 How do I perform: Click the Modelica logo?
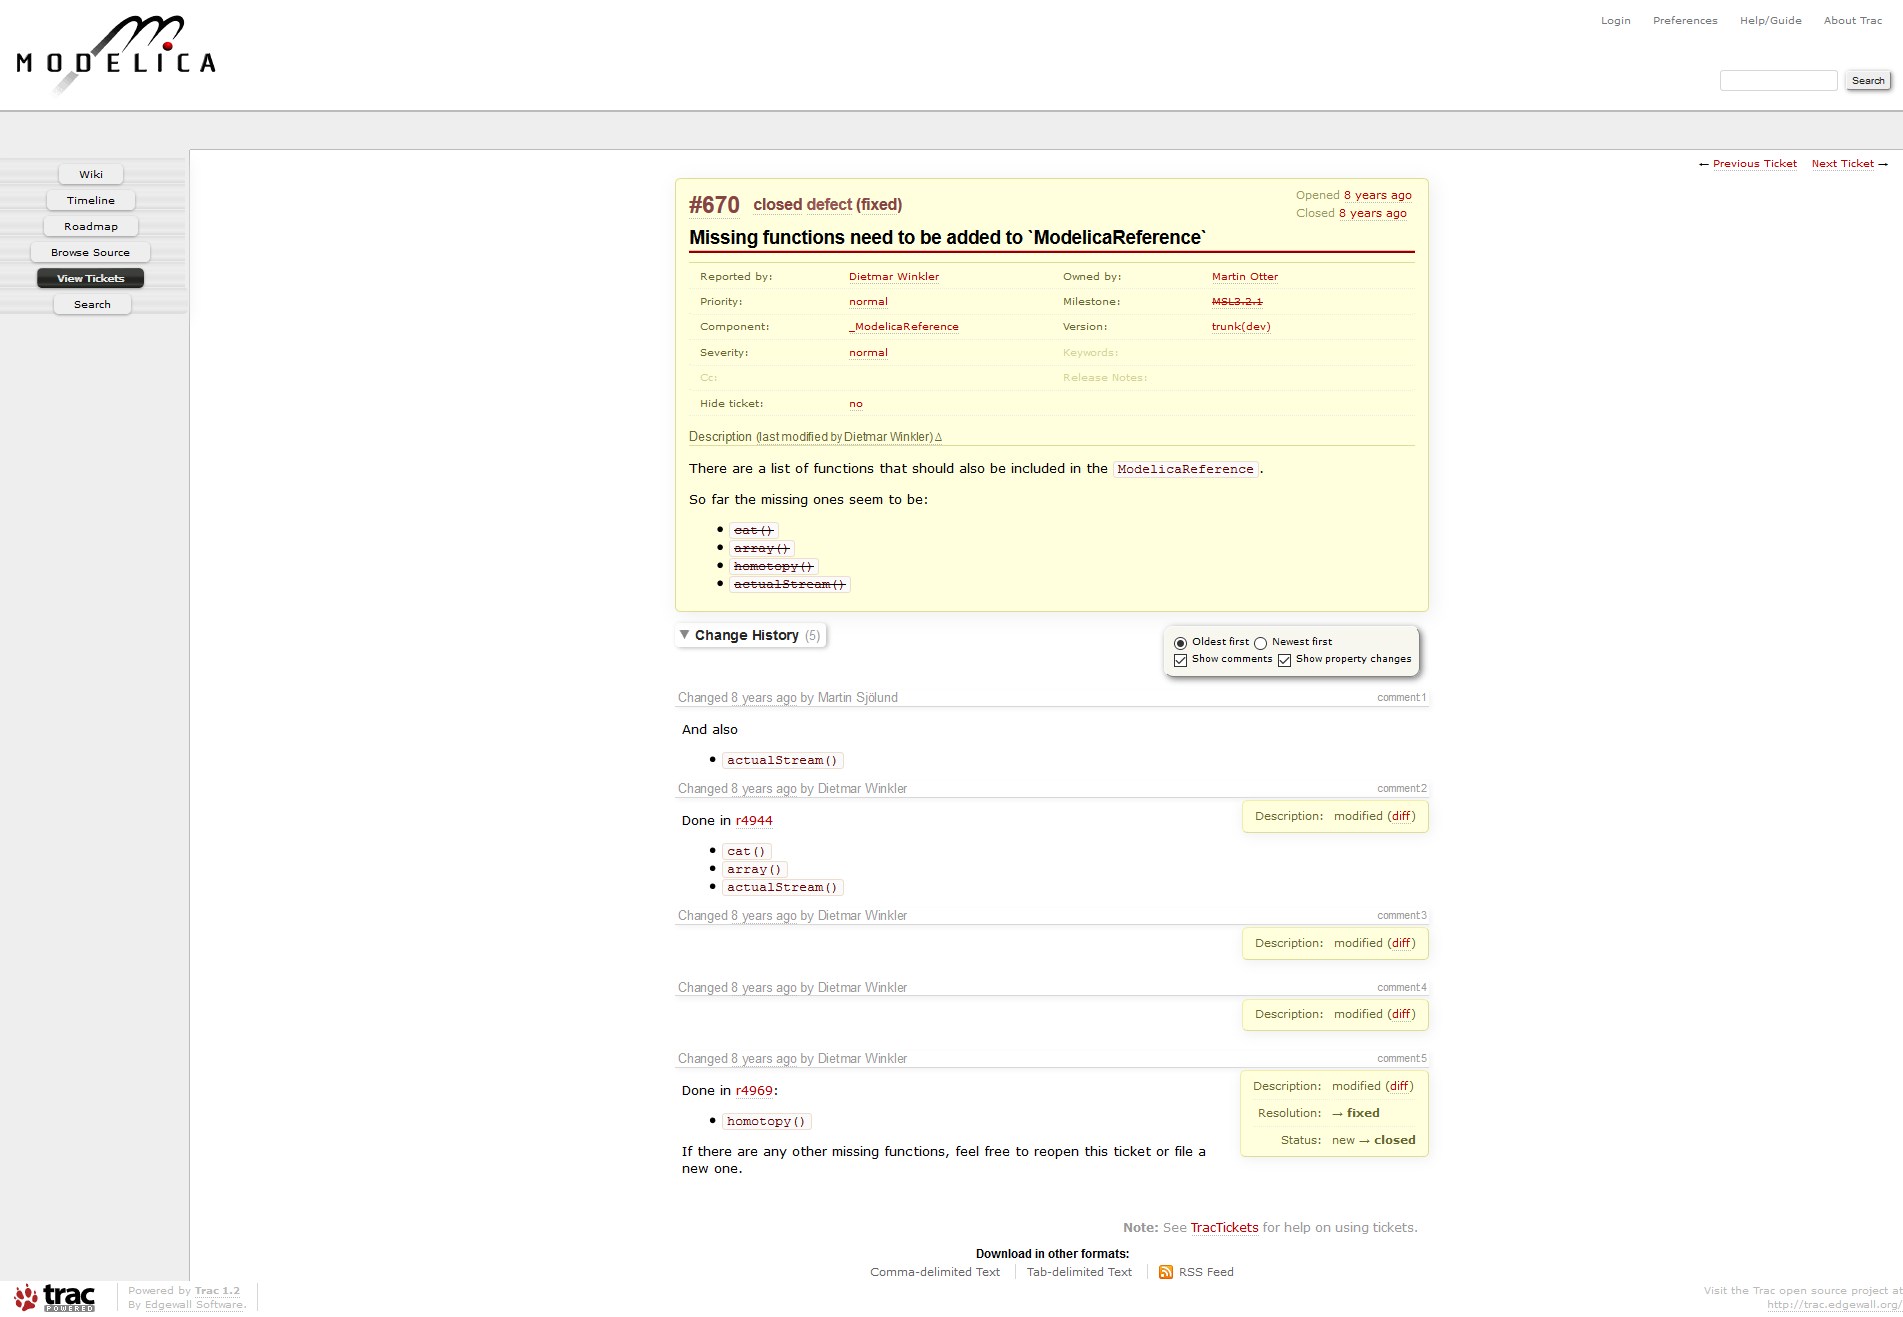115,53
